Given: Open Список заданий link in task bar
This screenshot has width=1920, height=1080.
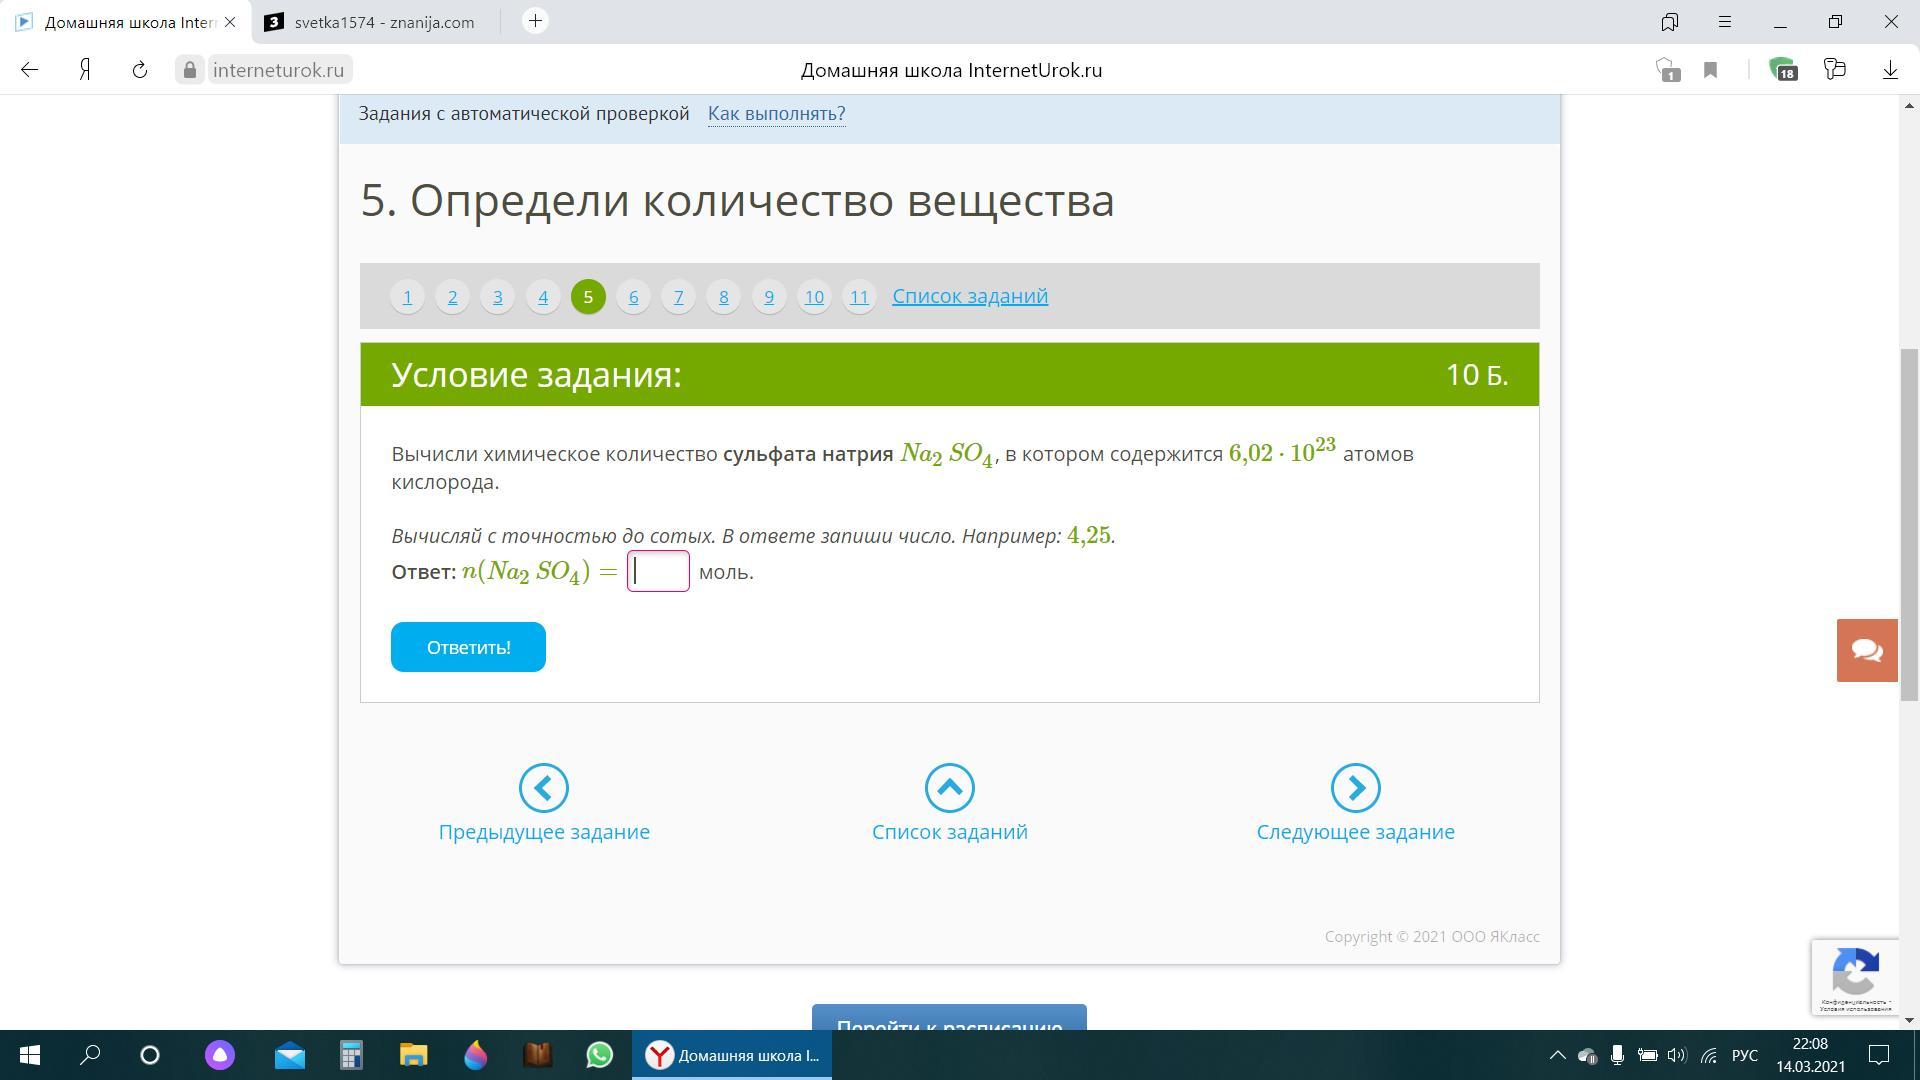Looking at the screenshot, I should pyautogui.click(x=969, y=296).
